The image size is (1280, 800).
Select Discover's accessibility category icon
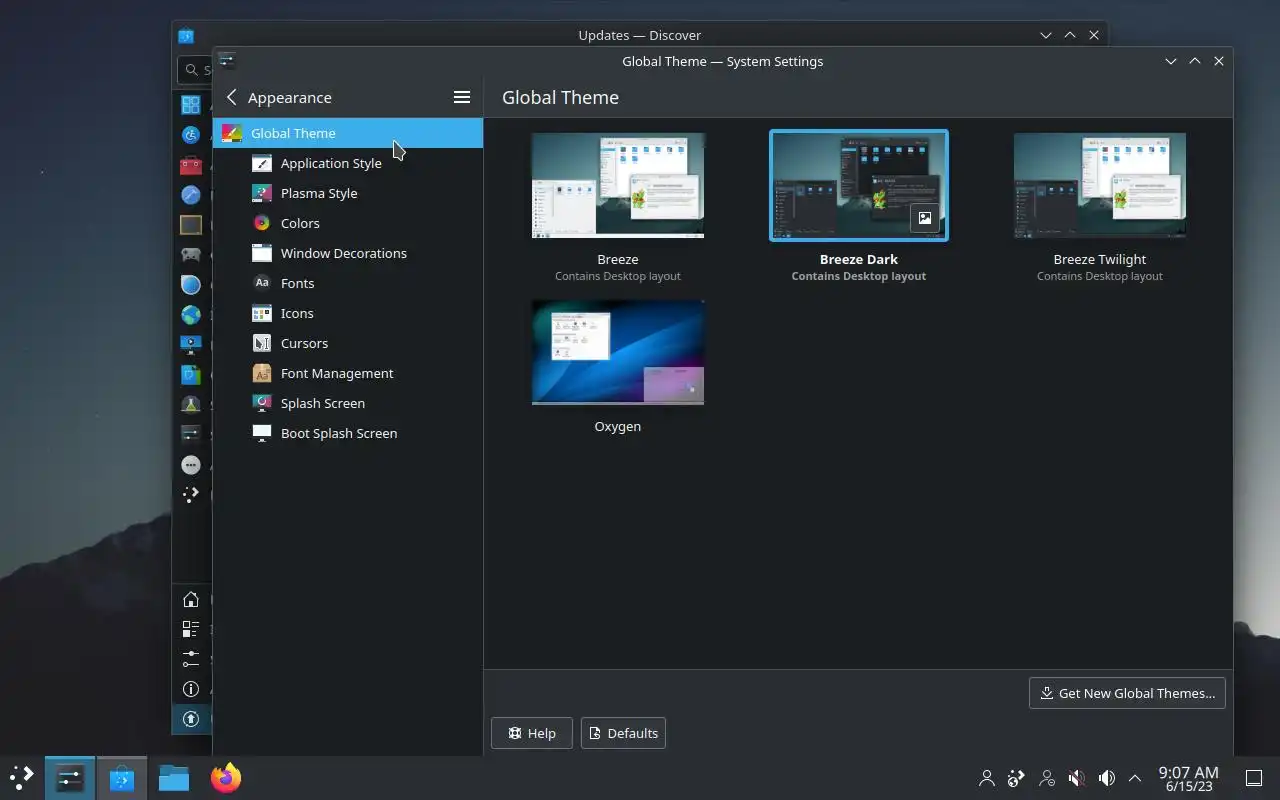click(x=191, y=134)
